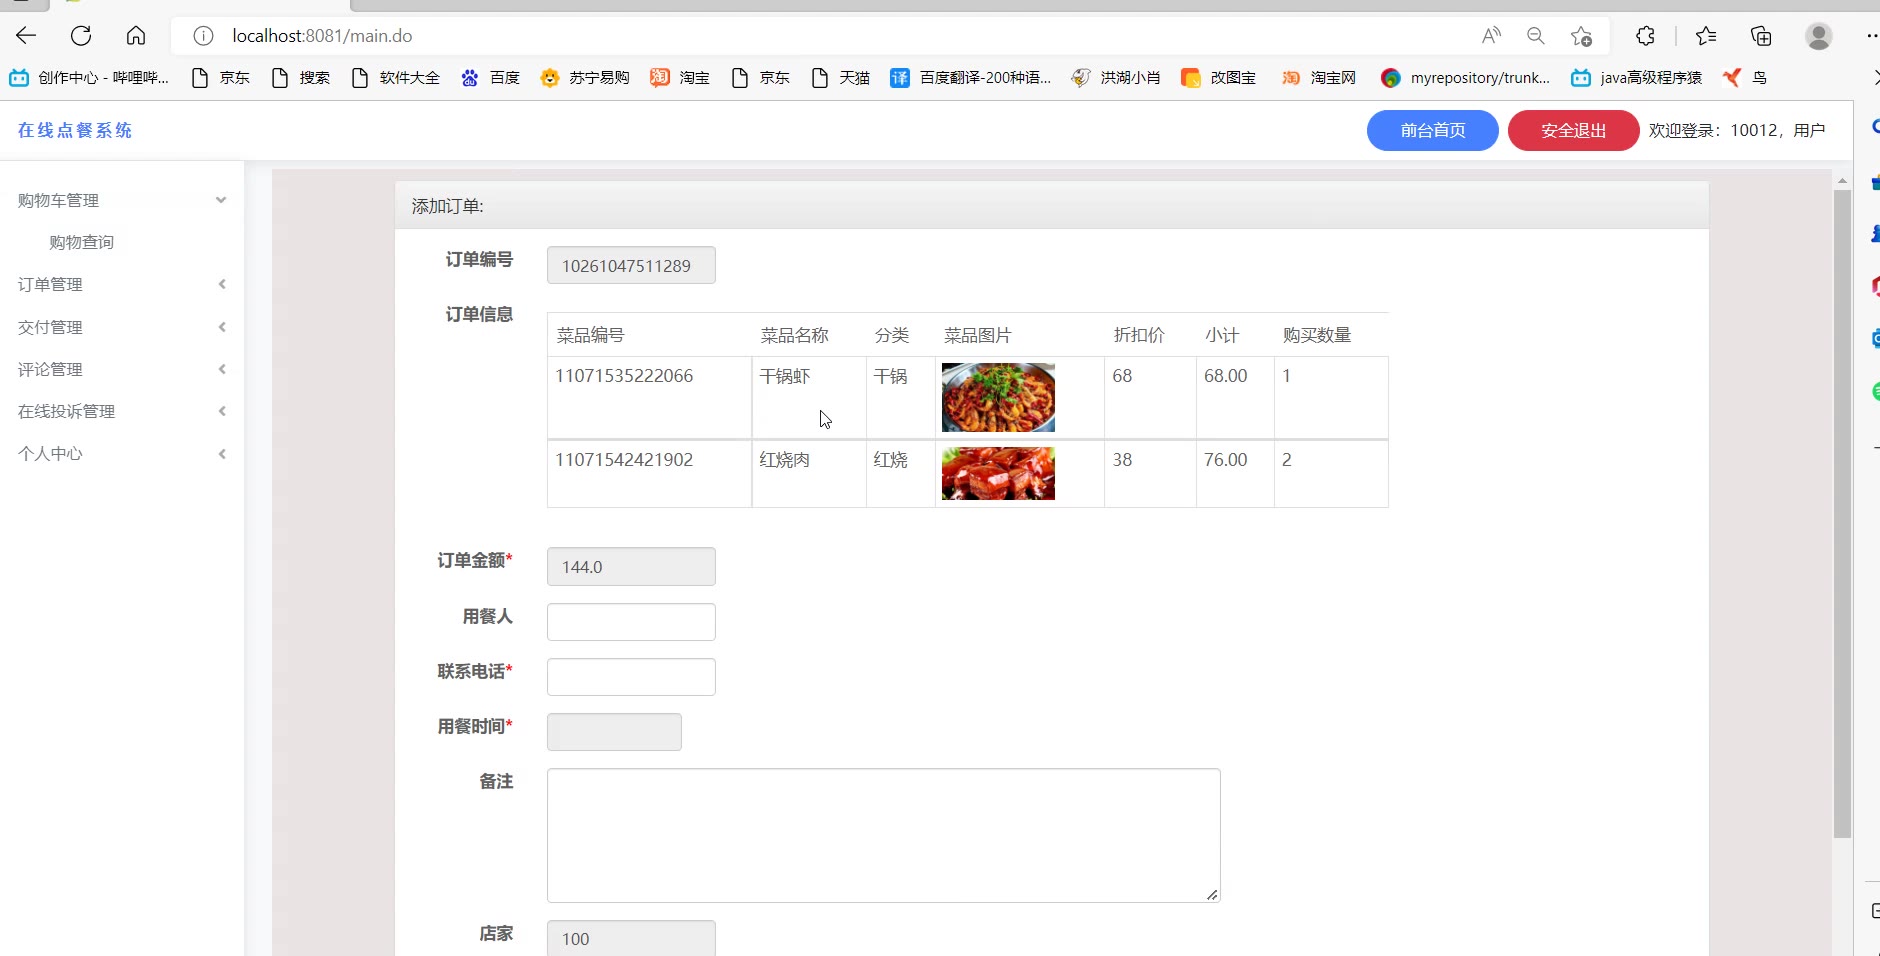Open 创作中心 bilibili bookmark
The height and width of the screenshot is (956, 1880).
(x=89, y=78)
